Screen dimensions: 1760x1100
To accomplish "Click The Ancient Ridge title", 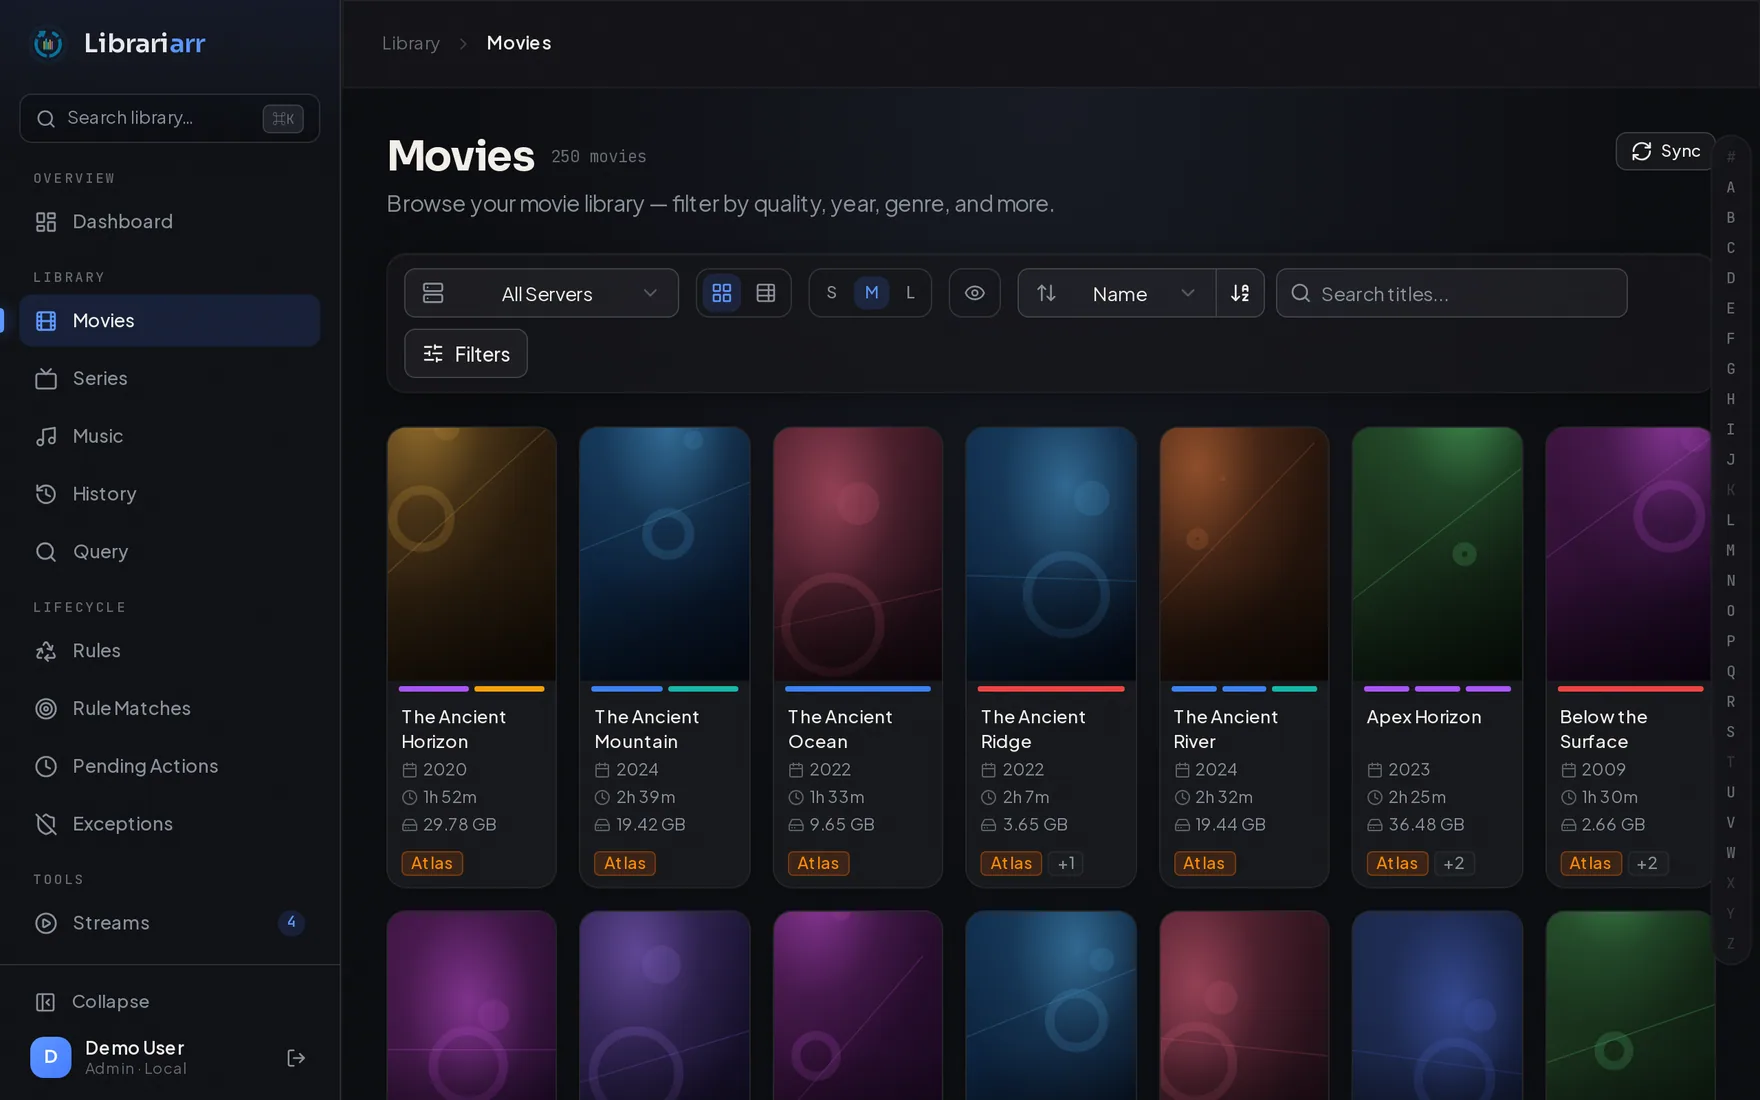I will click(x=1033, y=729).
